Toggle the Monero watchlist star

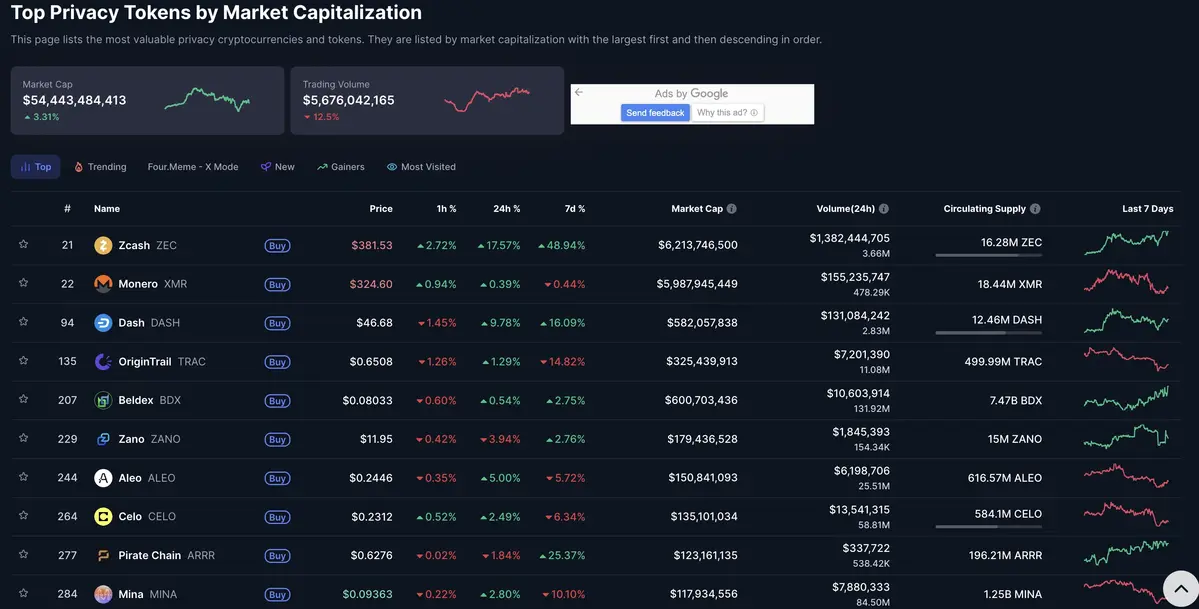(x=21, y=281)
